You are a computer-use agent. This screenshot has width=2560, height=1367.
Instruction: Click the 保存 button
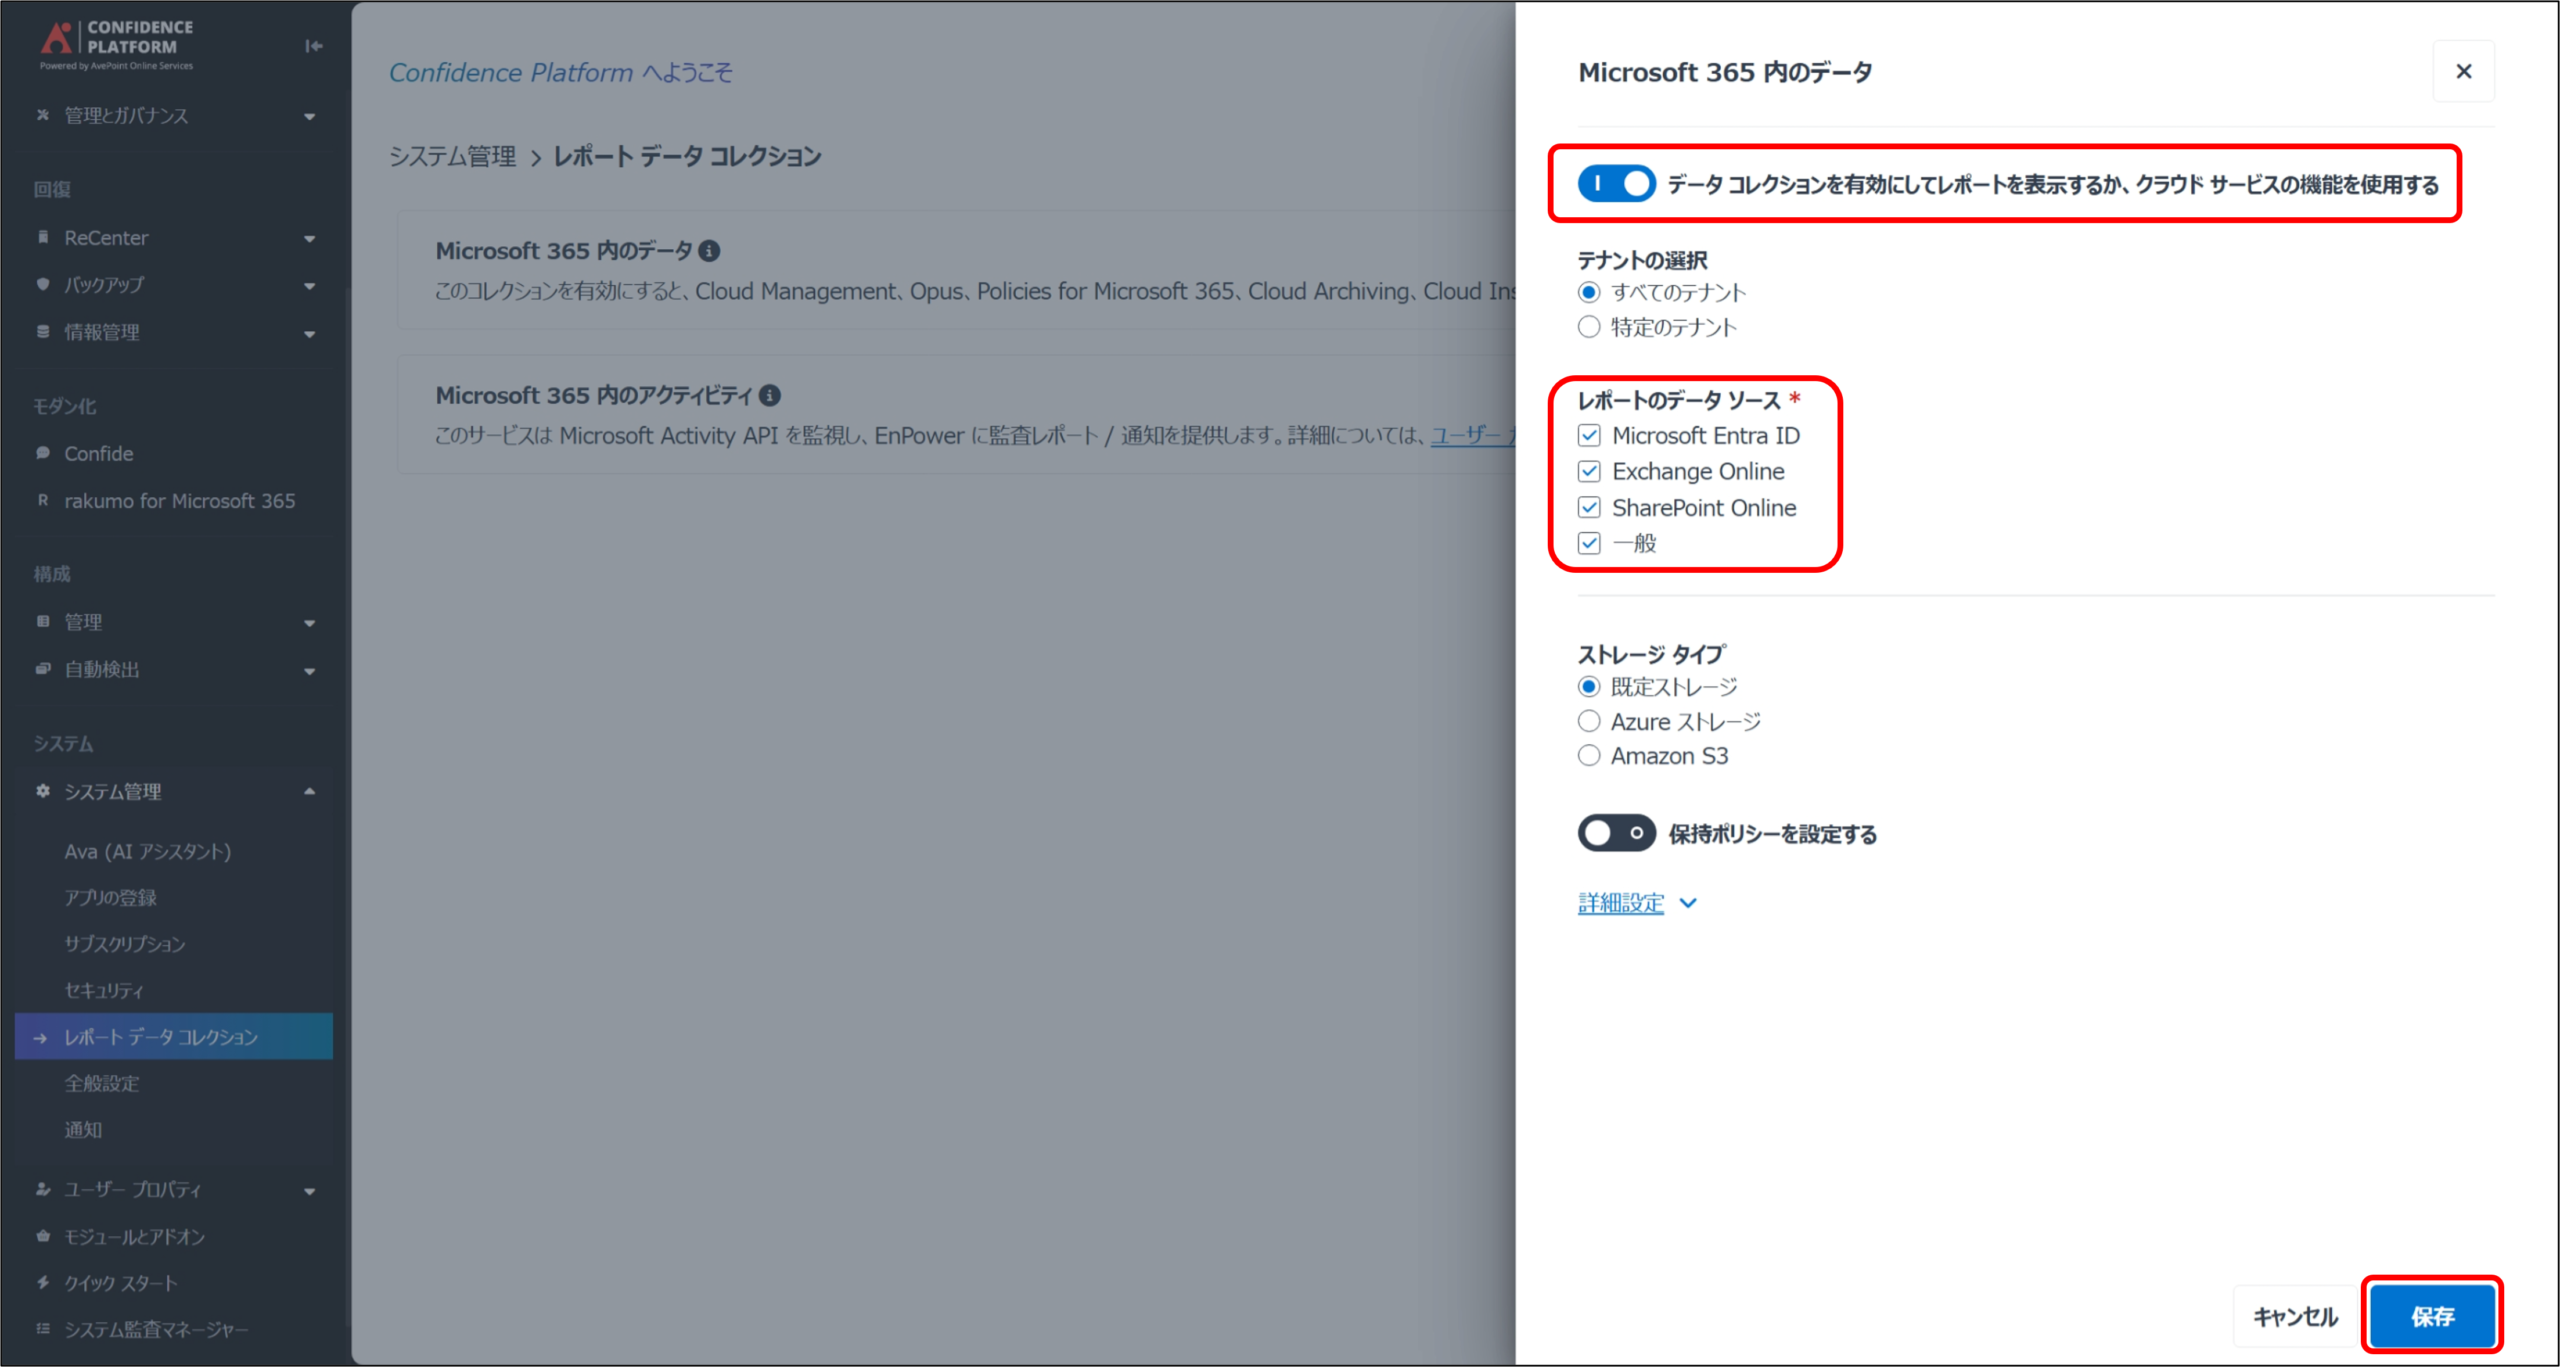[x=2432, y=1316]
